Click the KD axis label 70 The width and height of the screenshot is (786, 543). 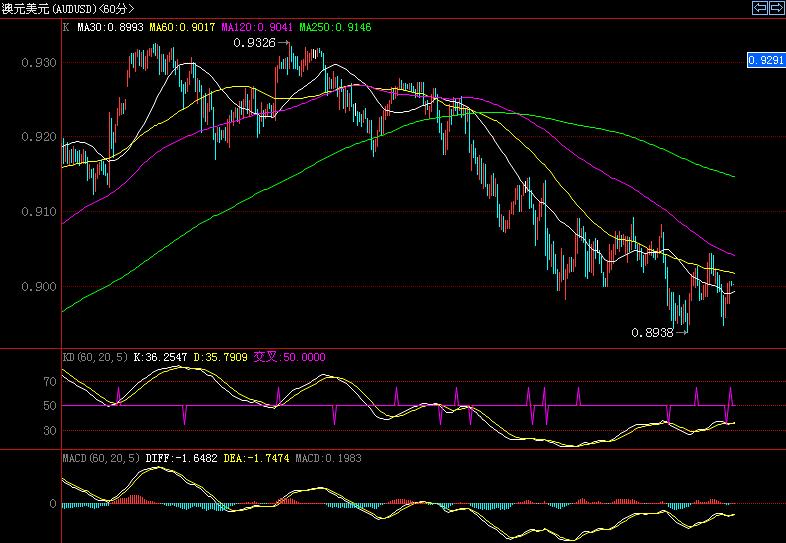coord(50,382)
